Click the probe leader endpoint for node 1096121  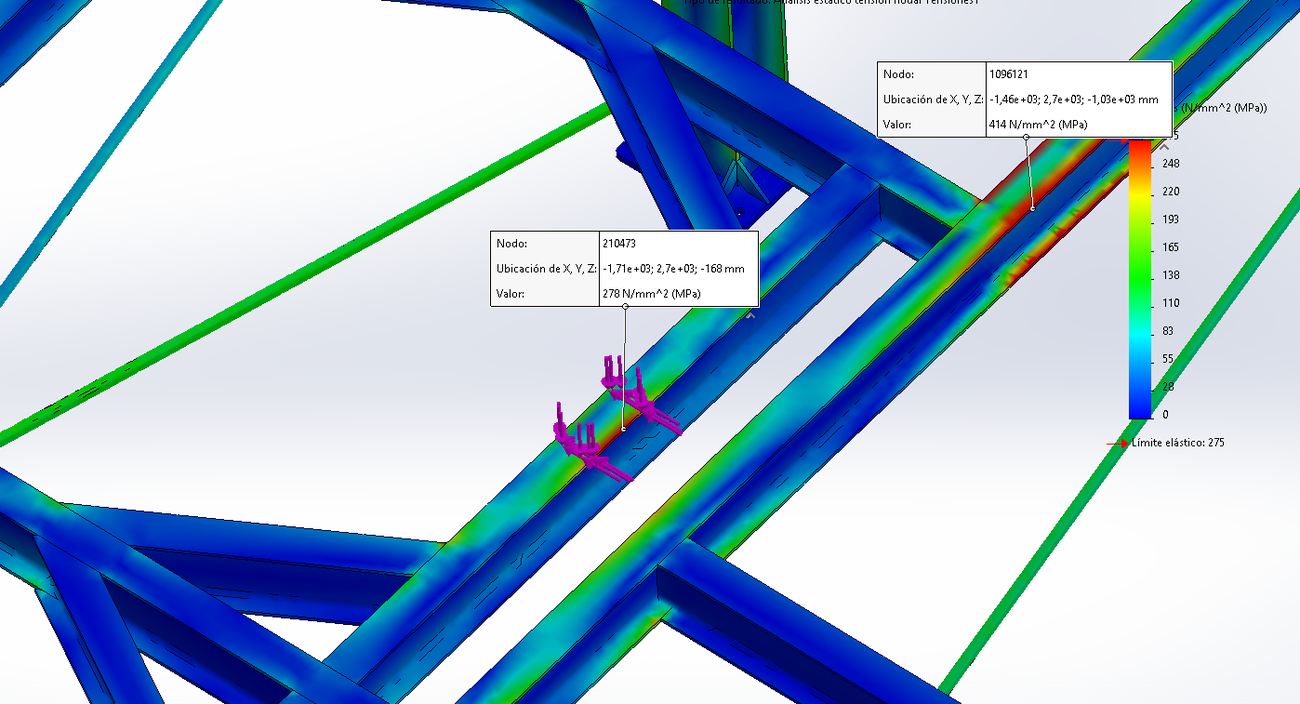tap(1032, 208)
